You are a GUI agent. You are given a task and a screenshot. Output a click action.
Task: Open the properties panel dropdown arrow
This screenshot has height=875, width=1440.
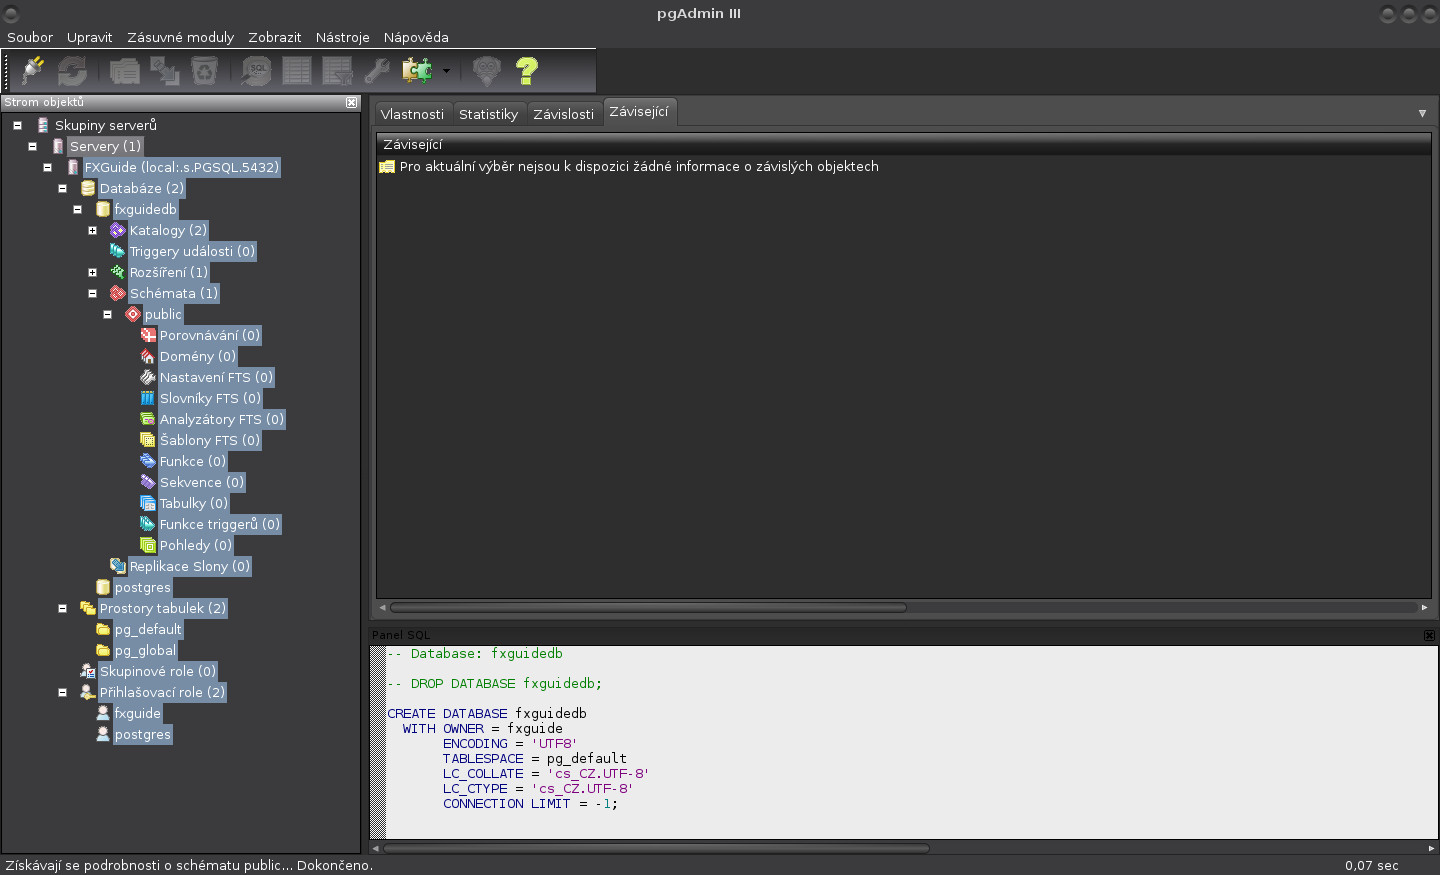coord(1422,112)
